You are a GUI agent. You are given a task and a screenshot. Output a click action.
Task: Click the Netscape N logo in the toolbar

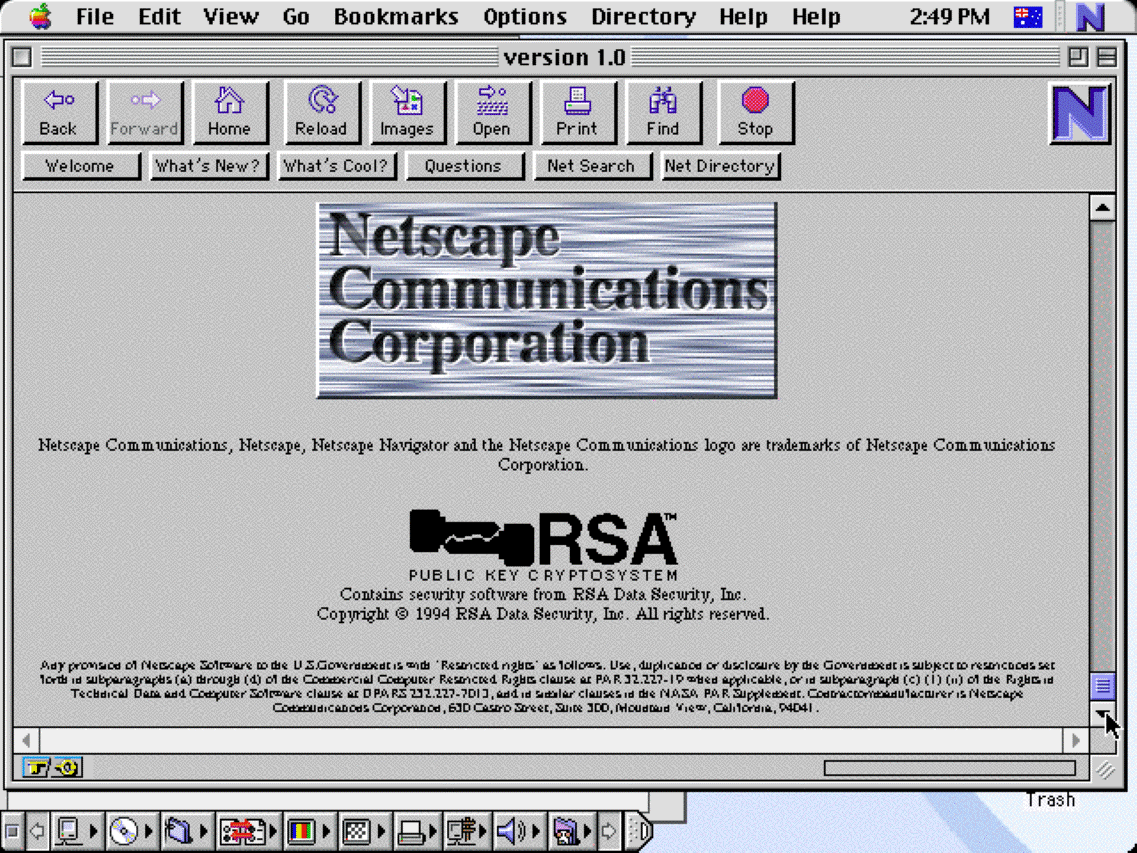point(1080,113)
